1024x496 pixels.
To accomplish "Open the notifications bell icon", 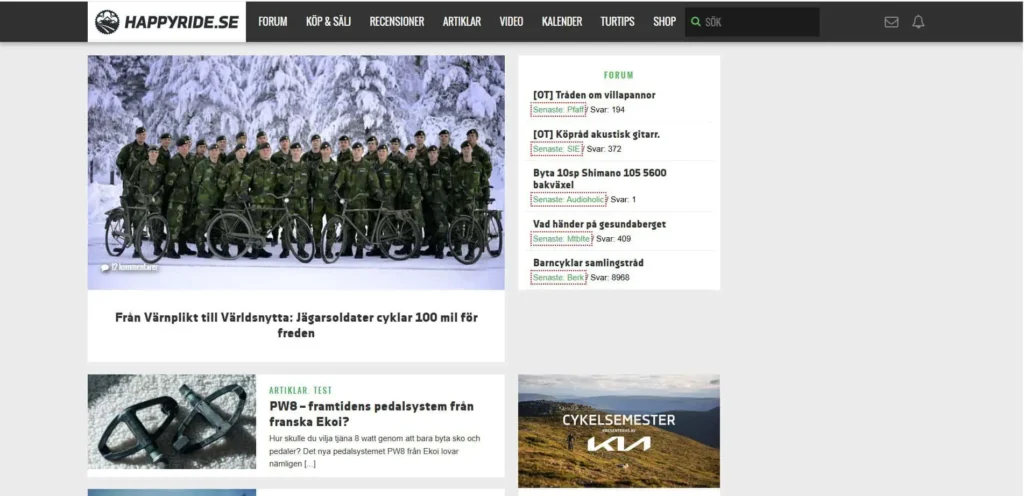I will 918,22.
